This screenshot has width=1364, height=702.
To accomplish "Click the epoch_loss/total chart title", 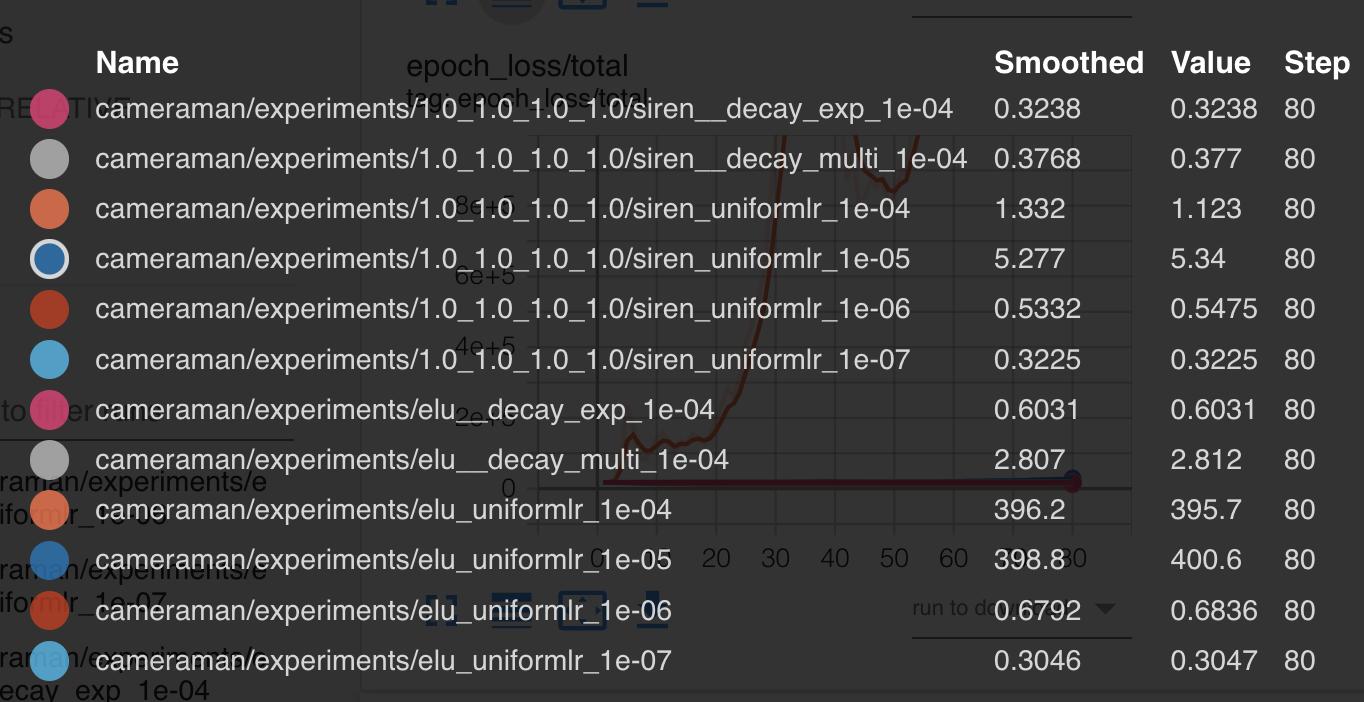I will coord(517,66).
